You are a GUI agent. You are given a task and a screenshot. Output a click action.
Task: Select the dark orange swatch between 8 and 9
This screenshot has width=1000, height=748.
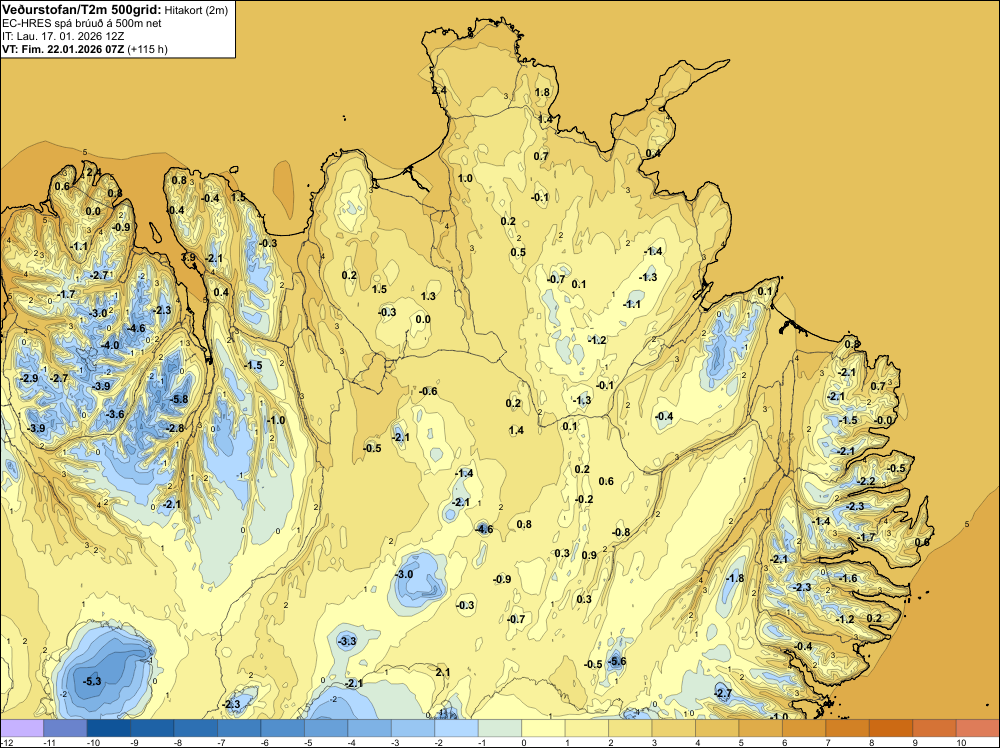891,728
